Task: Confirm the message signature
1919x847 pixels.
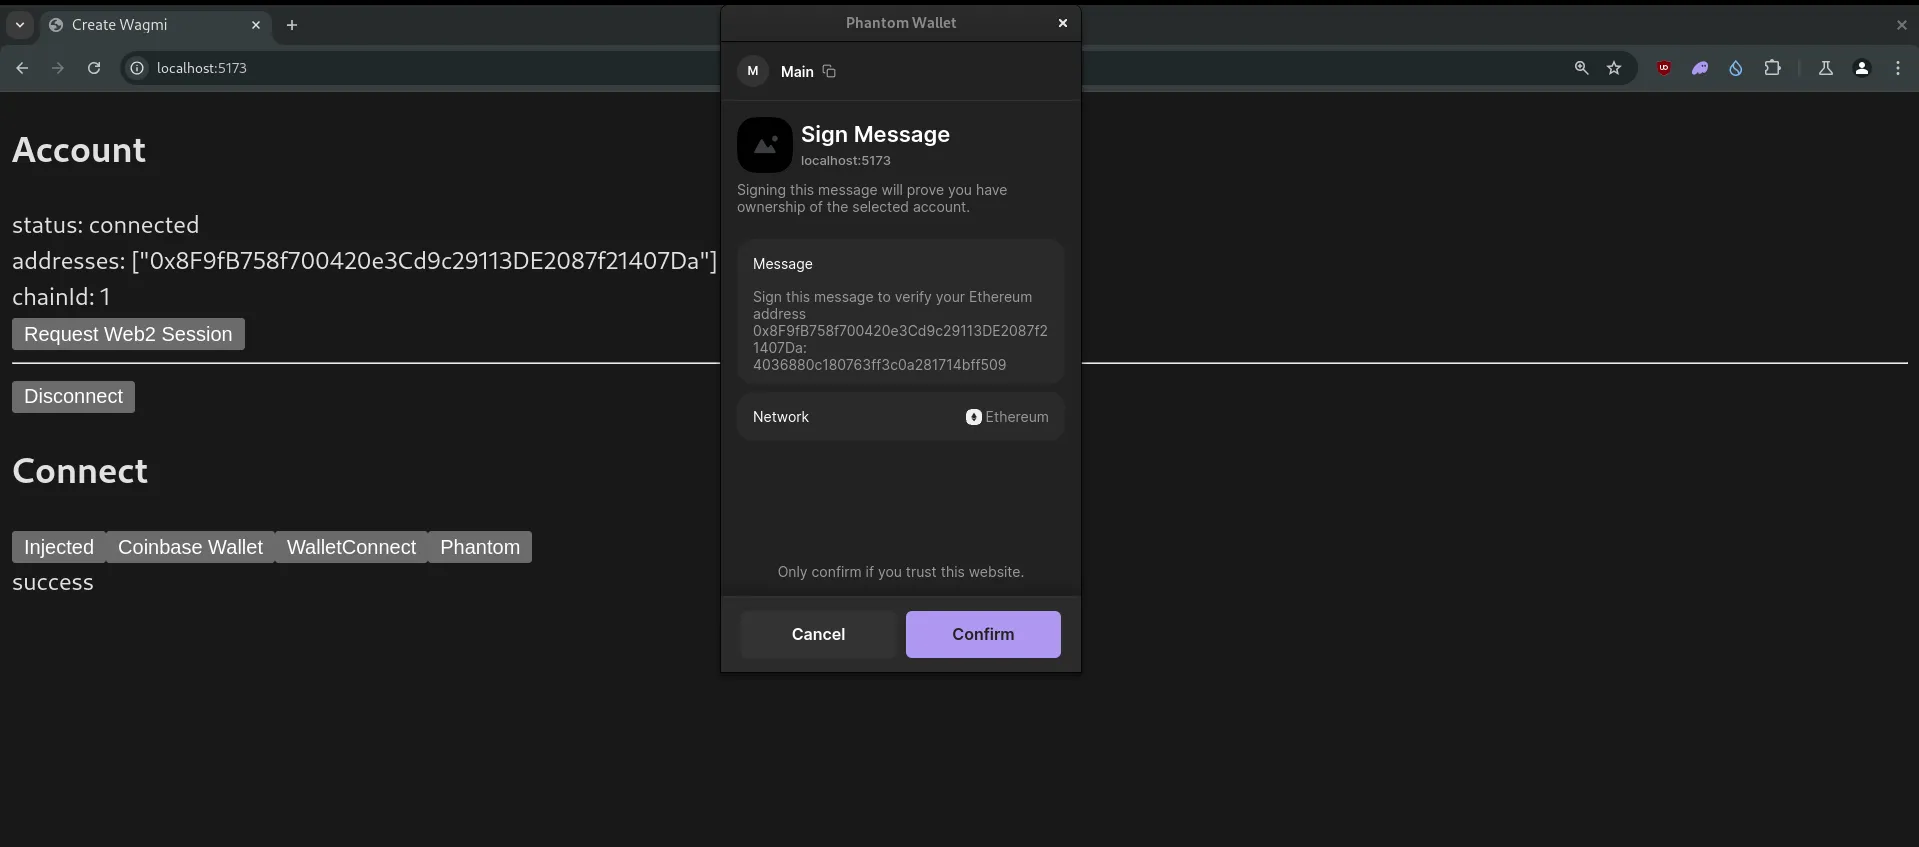Action: click(x=982, y=634)
